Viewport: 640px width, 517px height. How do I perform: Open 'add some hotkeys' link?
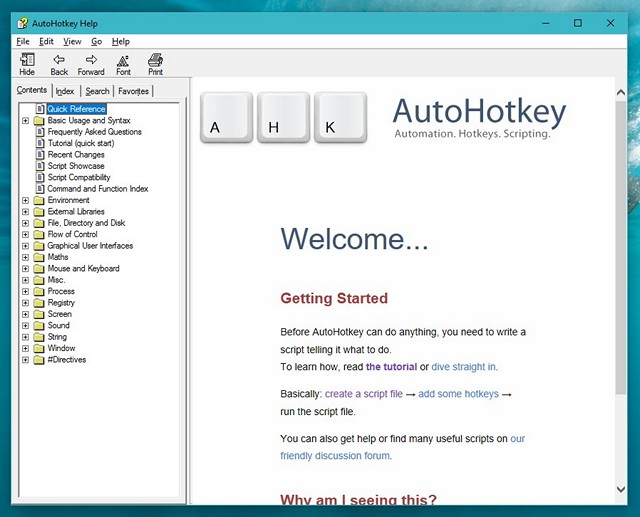click(x=458, y=394)
